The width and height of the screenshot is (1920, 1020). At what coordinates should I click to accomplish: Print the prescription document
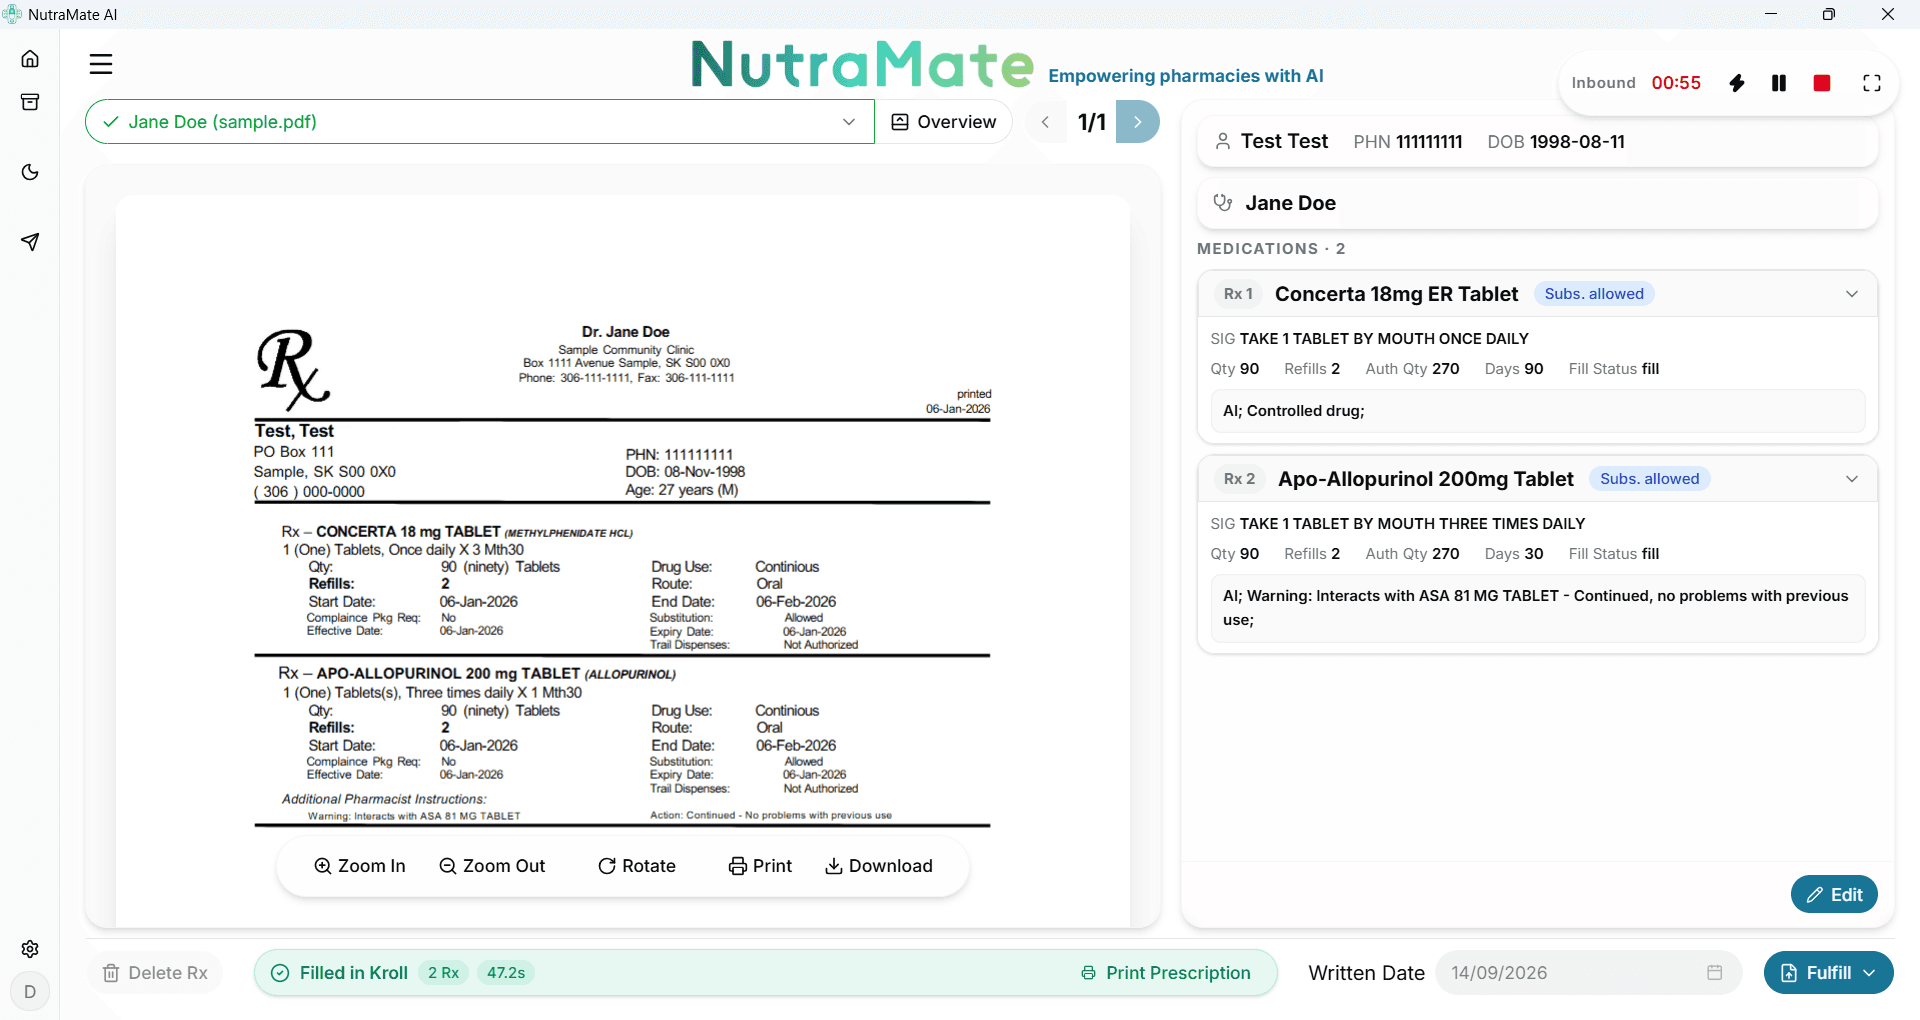760,866
